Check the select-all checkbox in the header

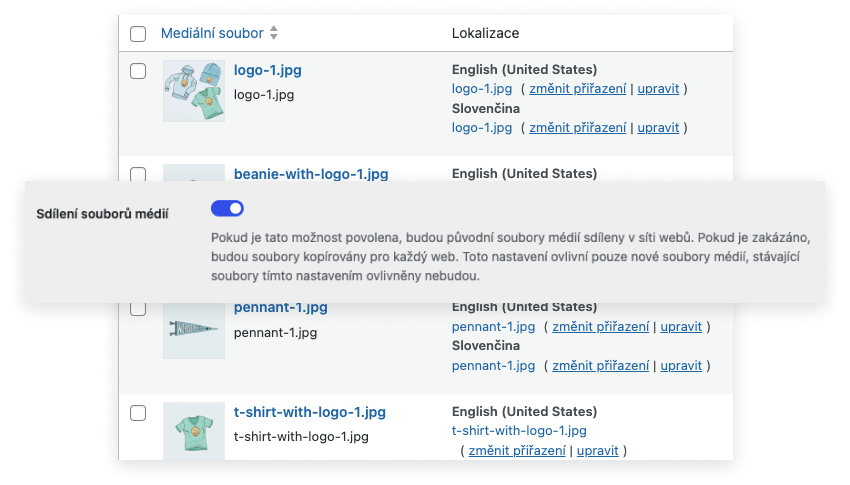pos(138,34)
